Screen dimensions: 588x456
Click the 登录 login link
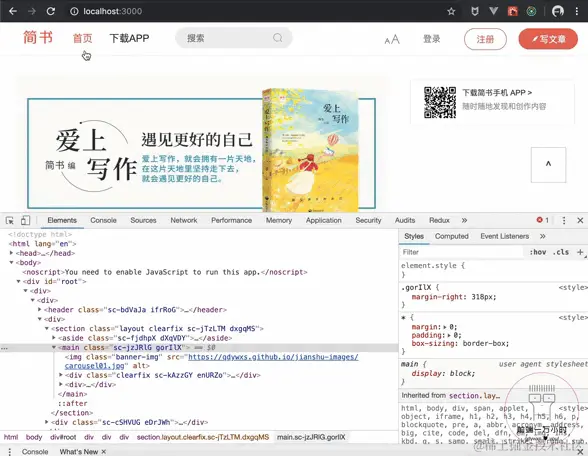point(432,39)
